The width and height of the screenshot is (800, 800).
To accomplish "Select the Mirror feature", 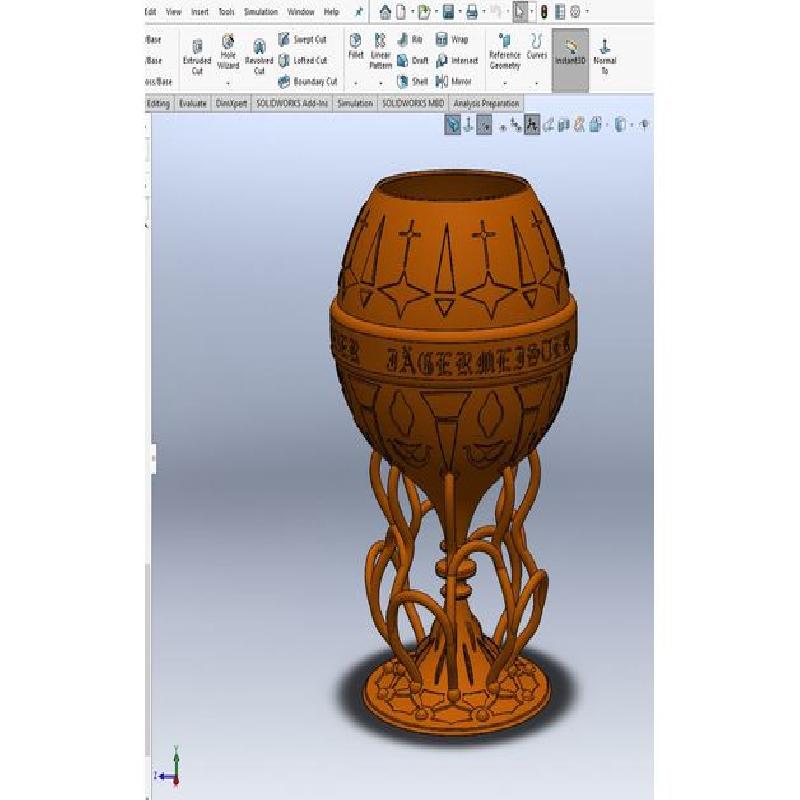I will pyautogui.click(x=454, y=82).
